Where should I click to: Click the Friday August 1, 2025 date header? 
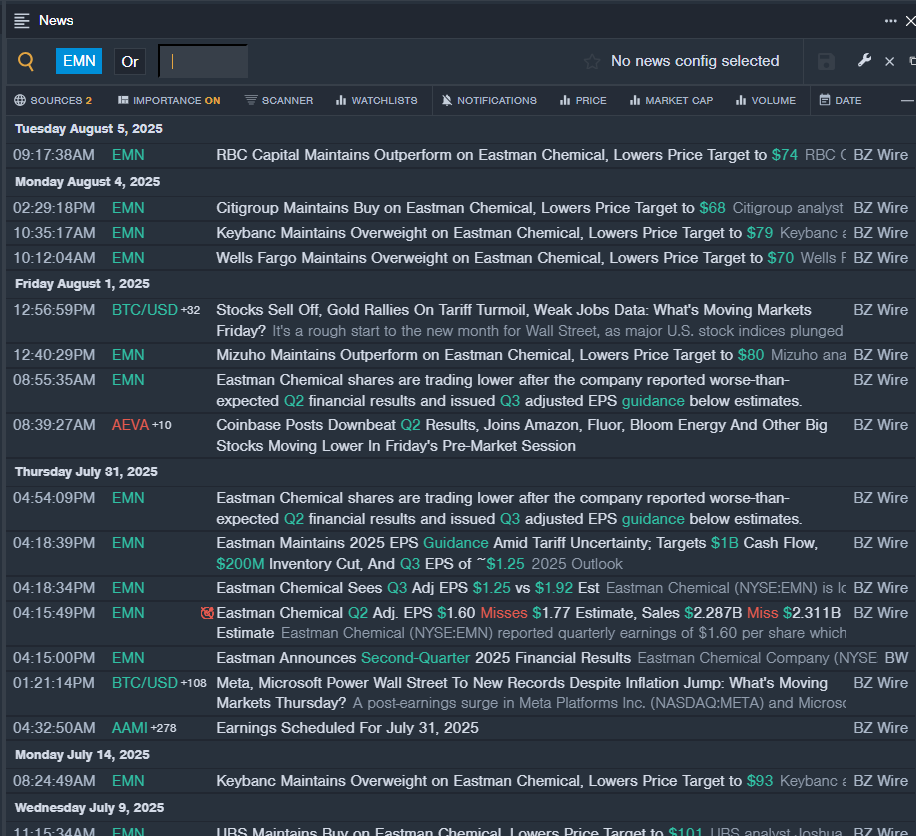pyautogui.click(x=82, y=283)
